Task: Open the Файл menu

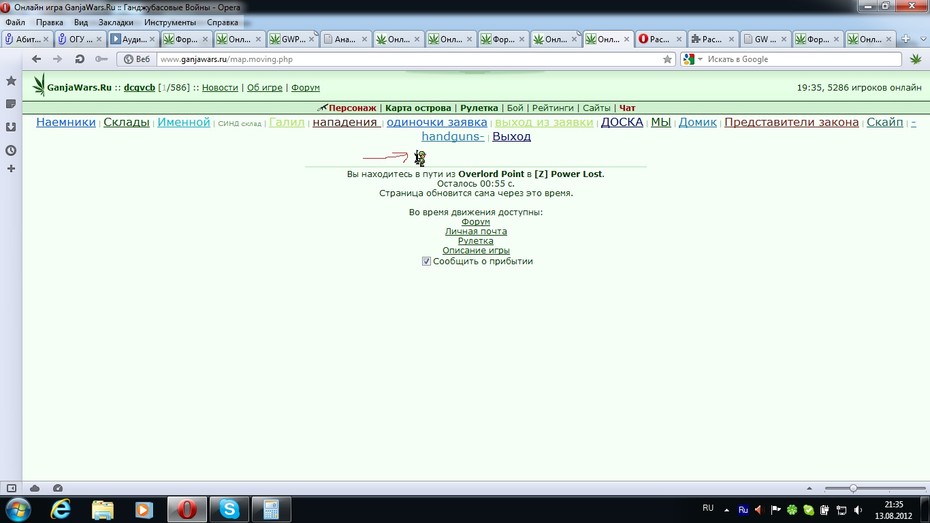Action: [15, 22]
